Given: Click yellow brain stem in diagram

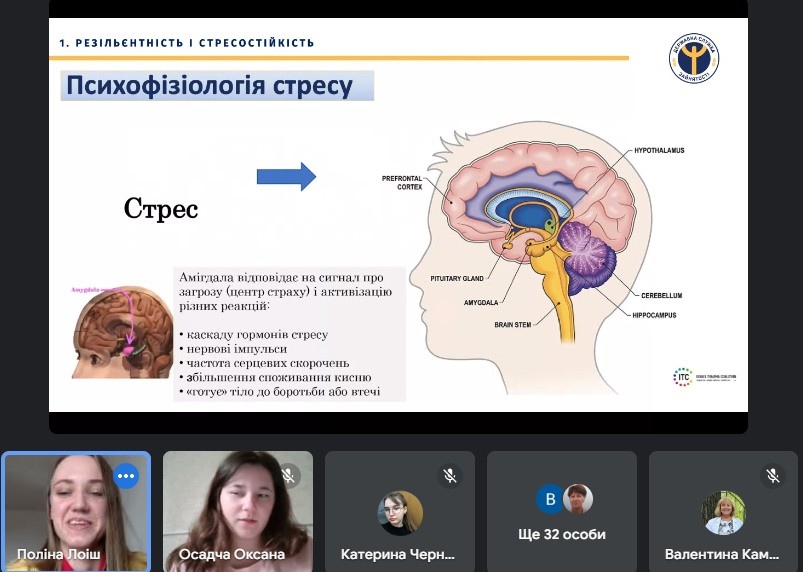Looking at the screenshot, I should [x=558, y=292].
